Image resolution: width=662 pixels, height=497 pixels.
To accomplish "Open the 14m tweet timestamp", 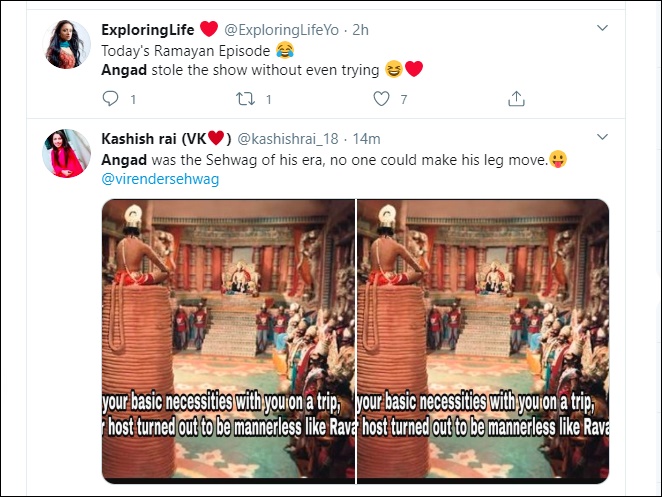I will pyautogui.click(x=366, y=138).
